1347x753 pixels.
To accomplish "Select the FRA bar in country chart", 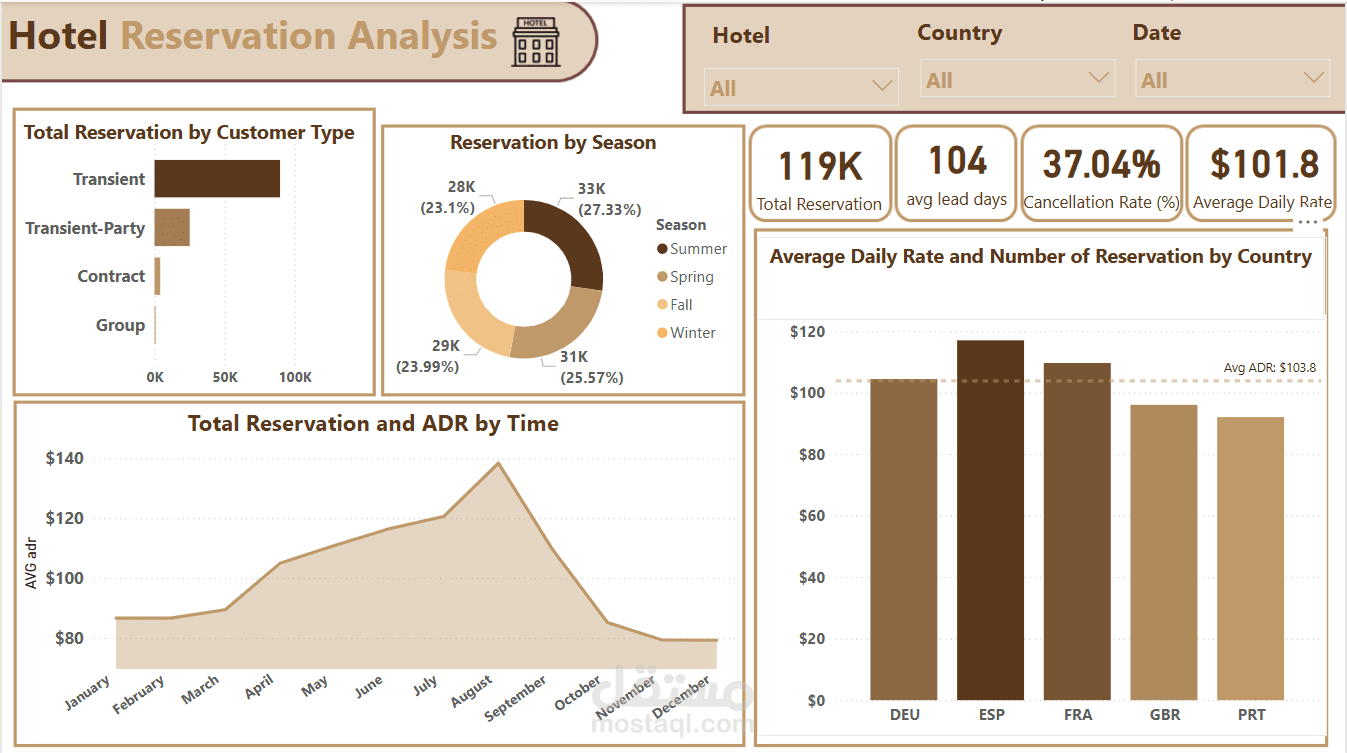I will (1077, 531).
